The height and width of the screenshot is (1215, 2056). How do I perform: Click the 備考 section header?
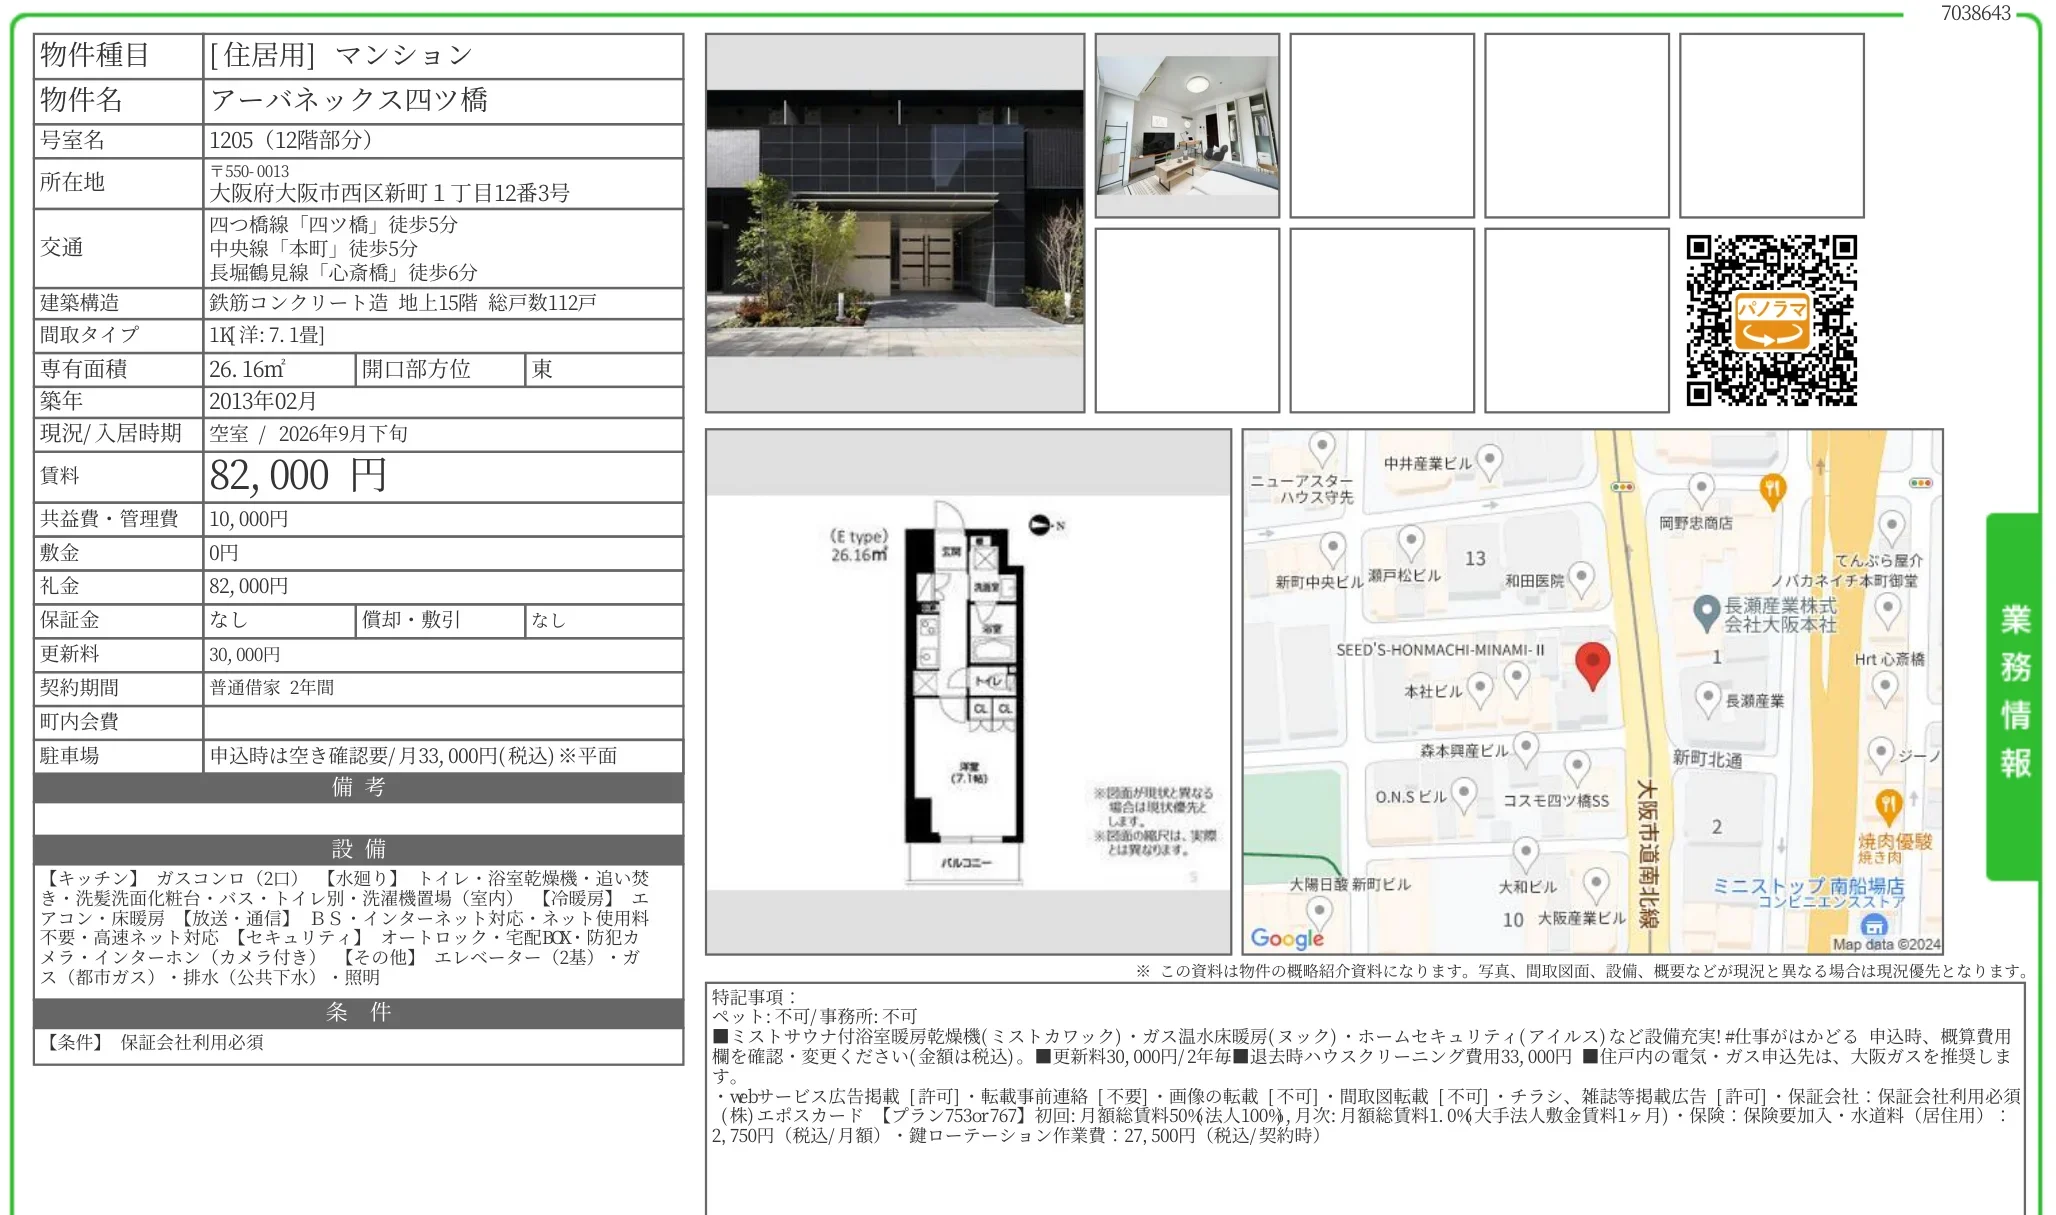pyautogui.click(x=359, y=788)
